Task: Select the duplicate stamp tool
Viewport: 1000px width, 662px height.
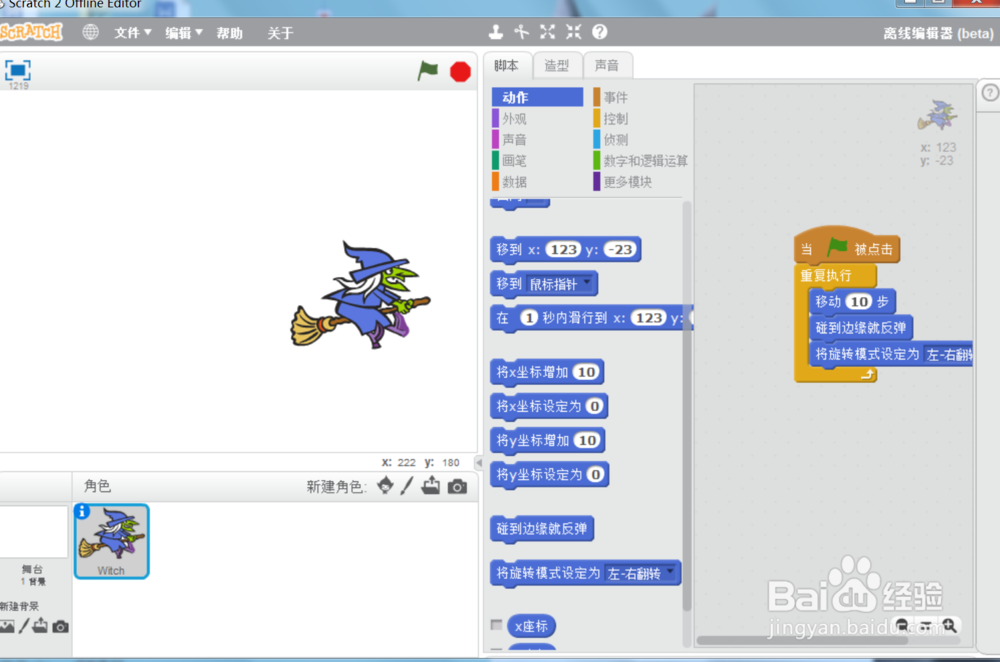Action: (x=496, y=31)
